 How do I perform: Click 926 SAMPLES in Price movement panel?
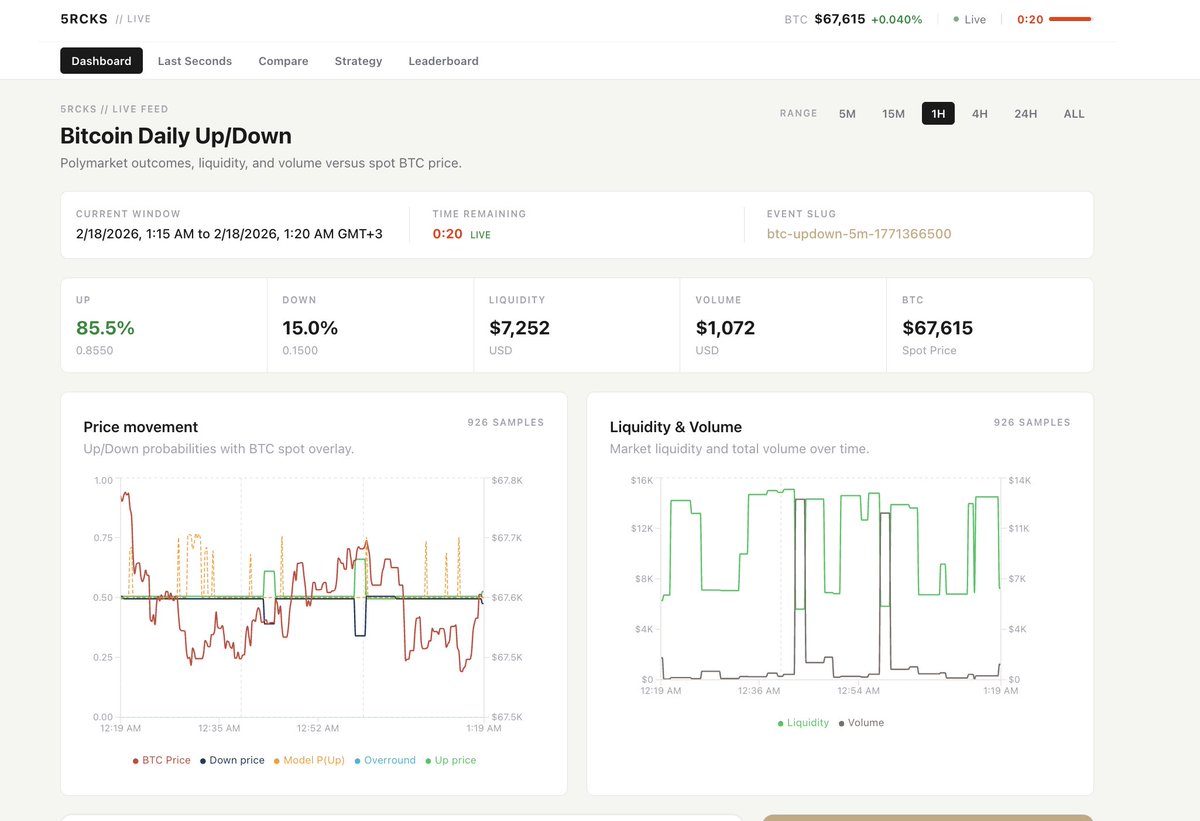pyautogui.click(x=506, y=422)
